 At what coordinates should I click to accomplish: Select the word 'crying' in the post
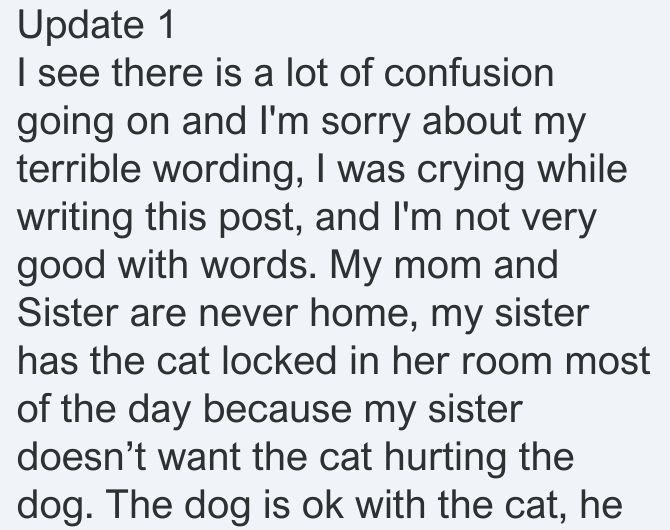click(x=470, y=172)
